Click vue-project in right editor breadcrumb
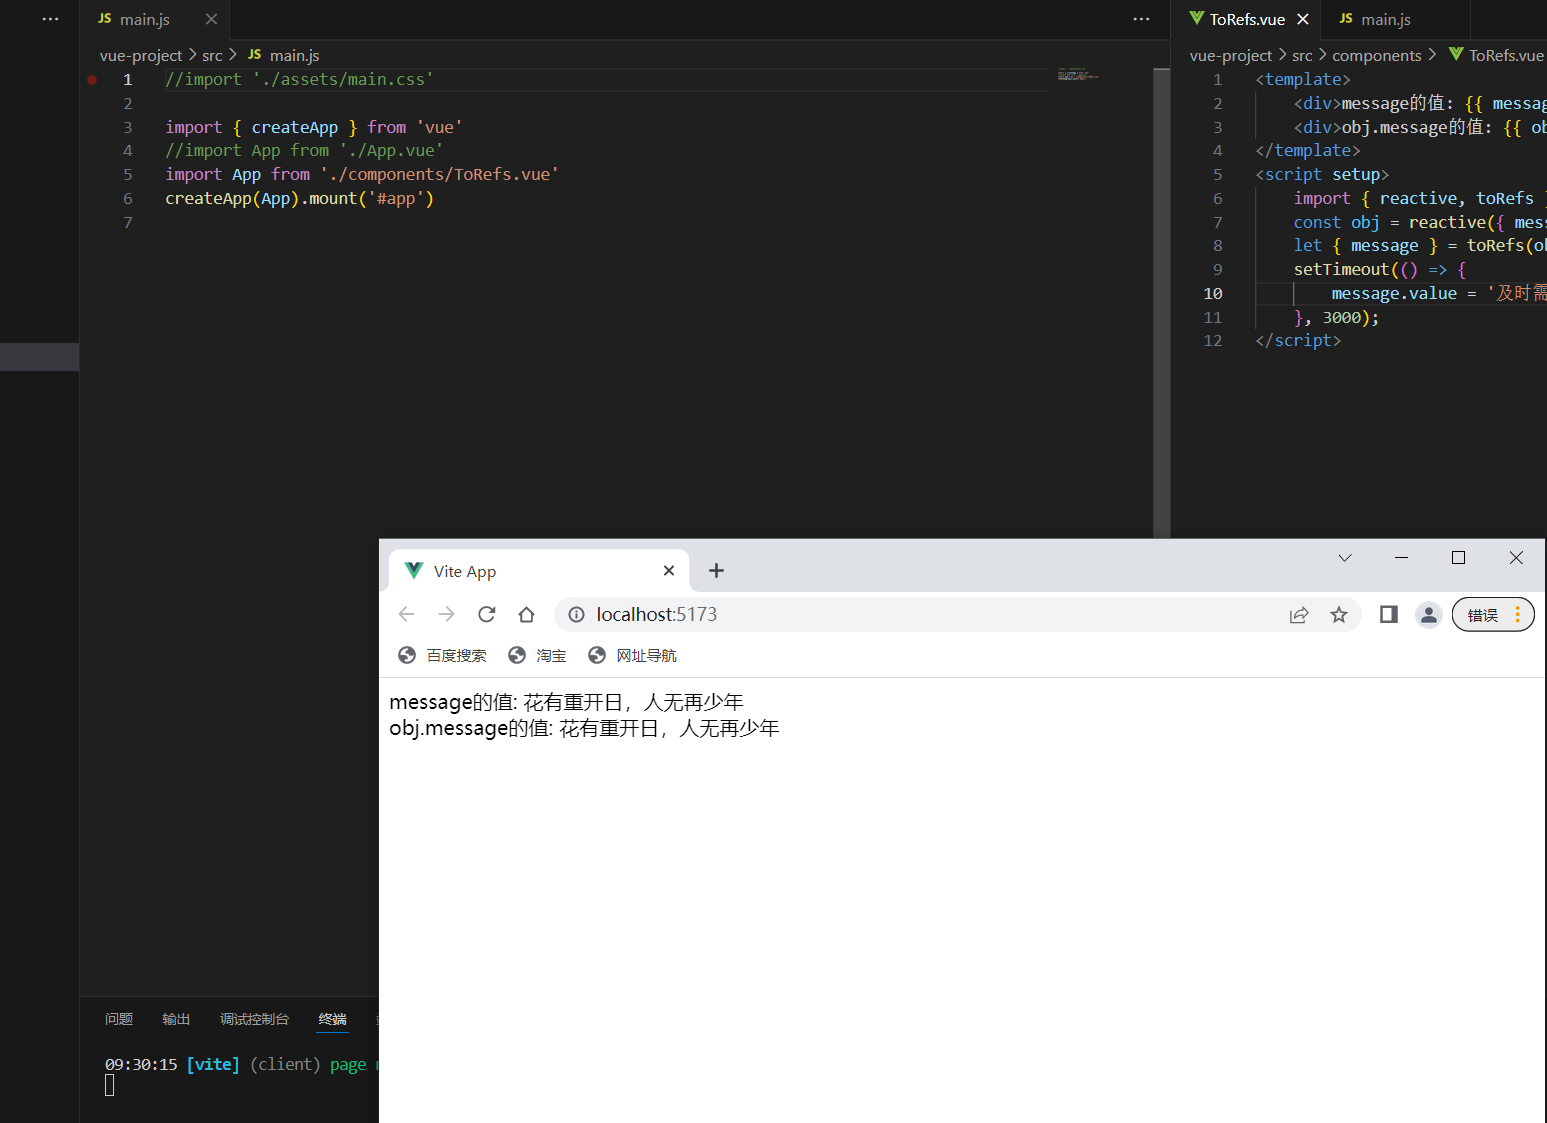The image size is (1547, 1123). coord(1231,55)
